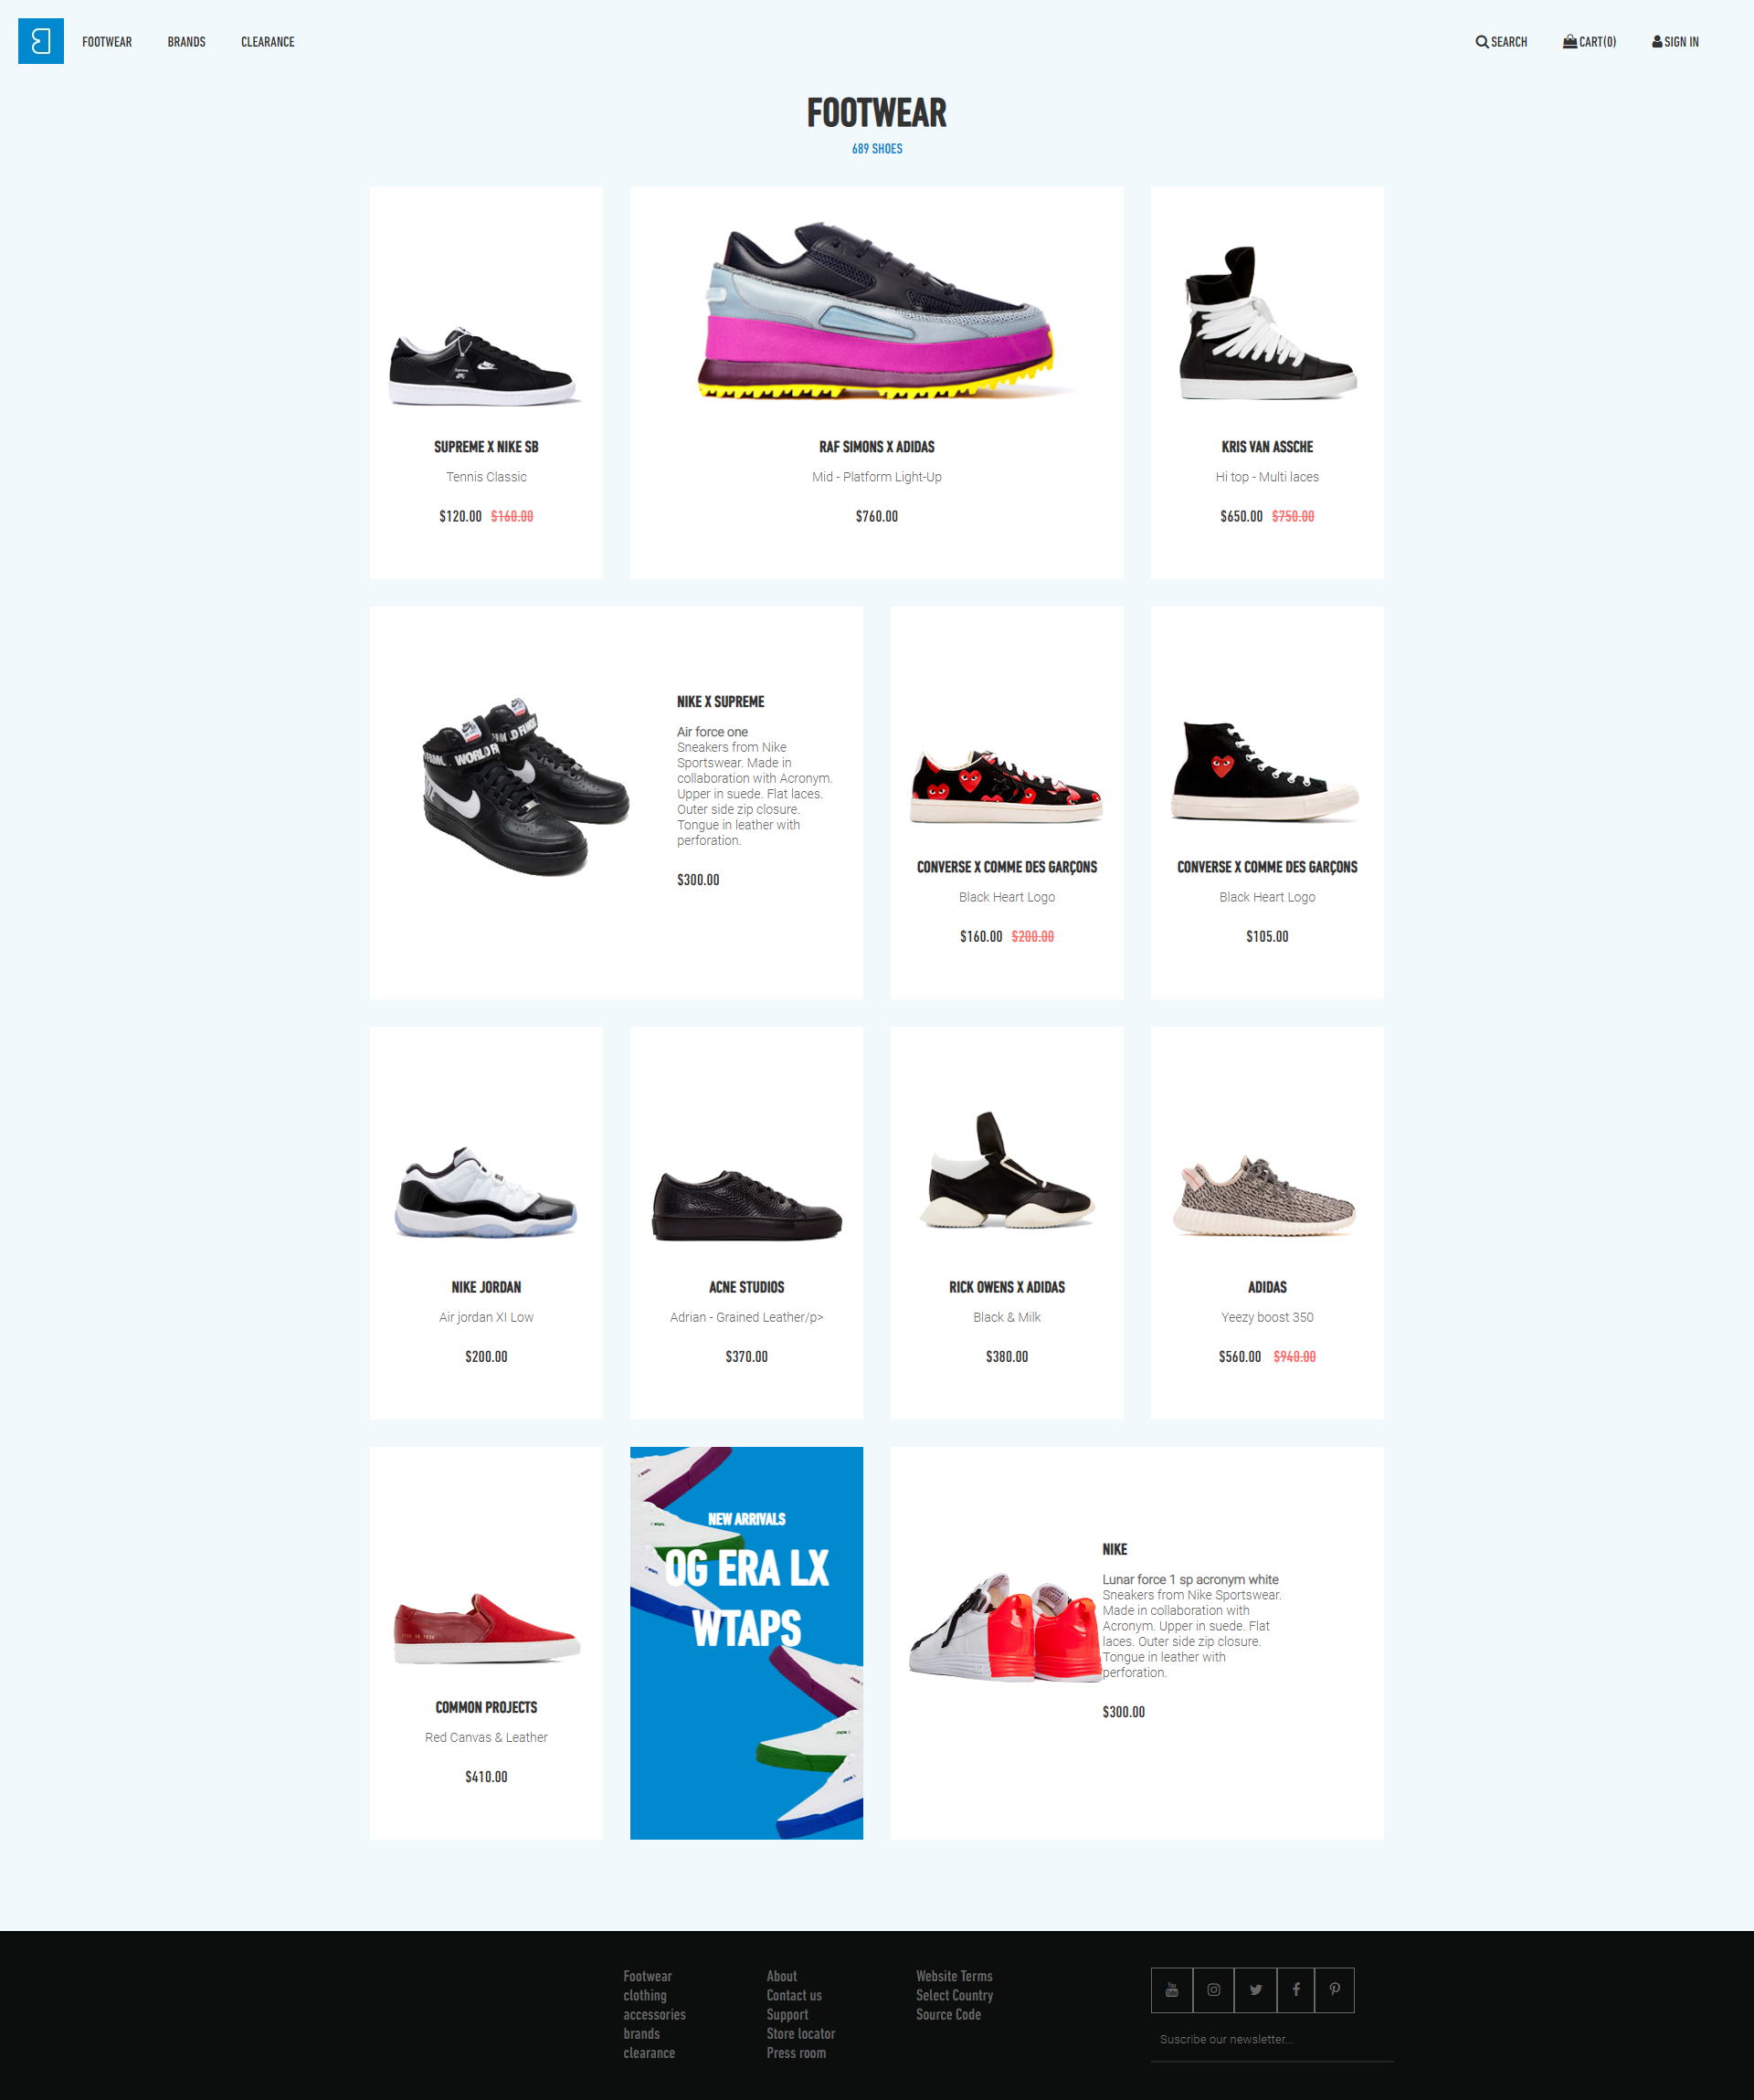Open the OG Era LX WTAPS banner
This screenshot has width=1754, height=2100.
[746, 1643]
